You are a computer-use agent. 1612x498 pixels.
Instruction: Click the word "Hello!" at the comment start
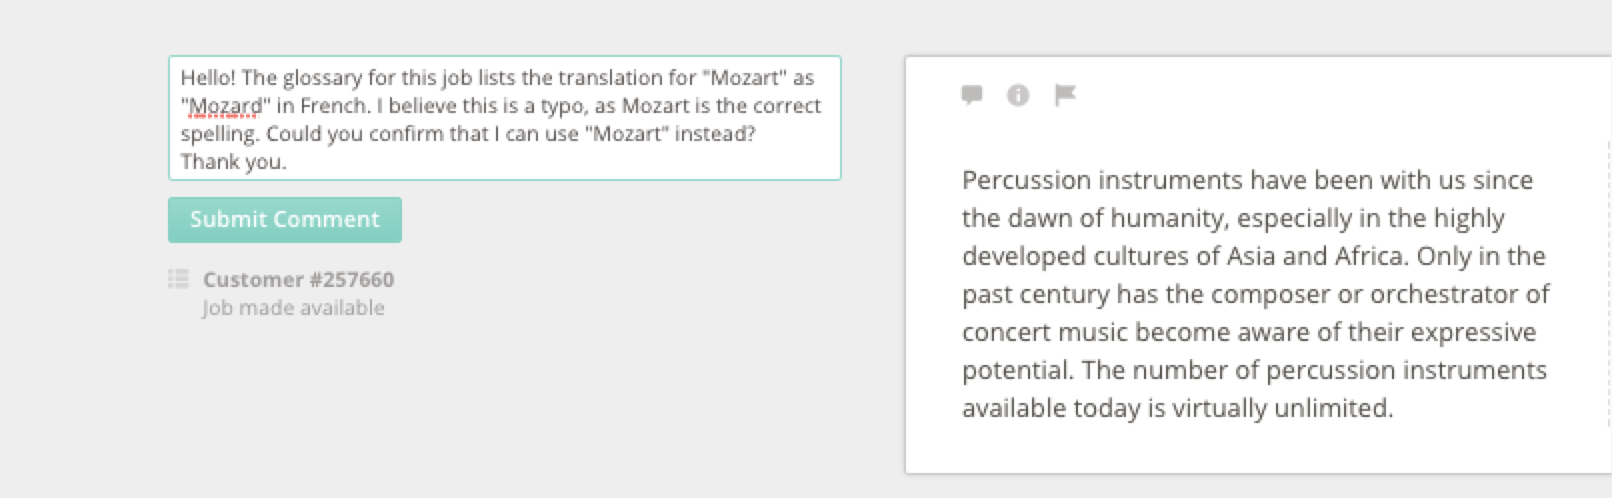tap(208, 78)
